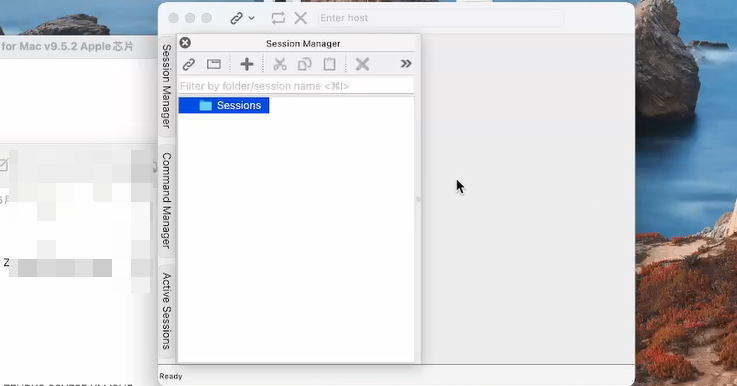Screen dimensions: 737x386
Task: Click the Connect in Tab icon
Action: (214, 64)
